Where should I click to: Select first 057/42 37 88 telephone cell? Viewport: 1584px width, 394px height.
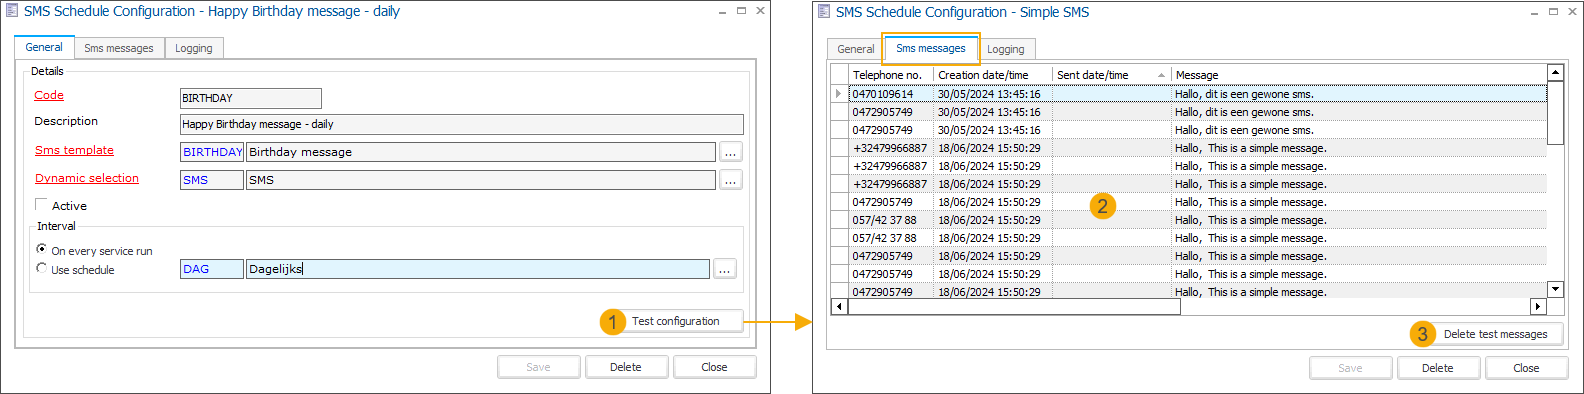[x=891, y=220]
